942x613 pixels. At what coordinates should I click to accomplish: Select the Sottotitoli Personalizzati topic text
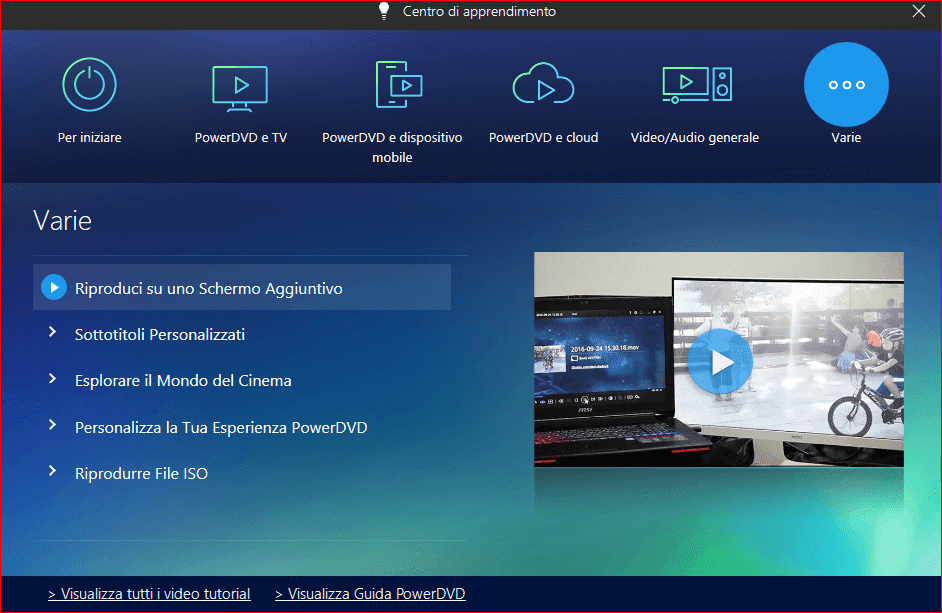(160, 335)
